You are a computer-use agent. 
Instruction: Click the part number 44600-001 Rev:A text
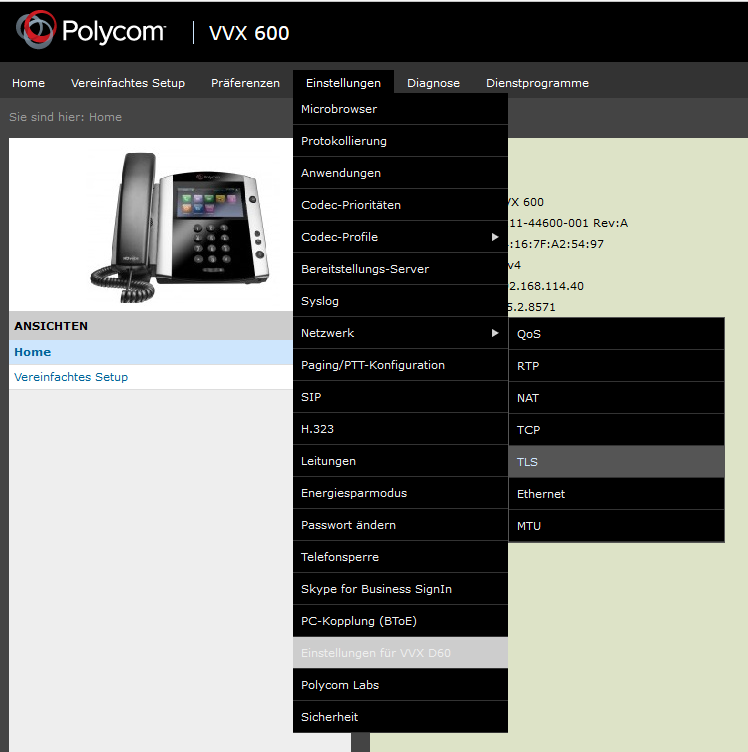point(568,223)
